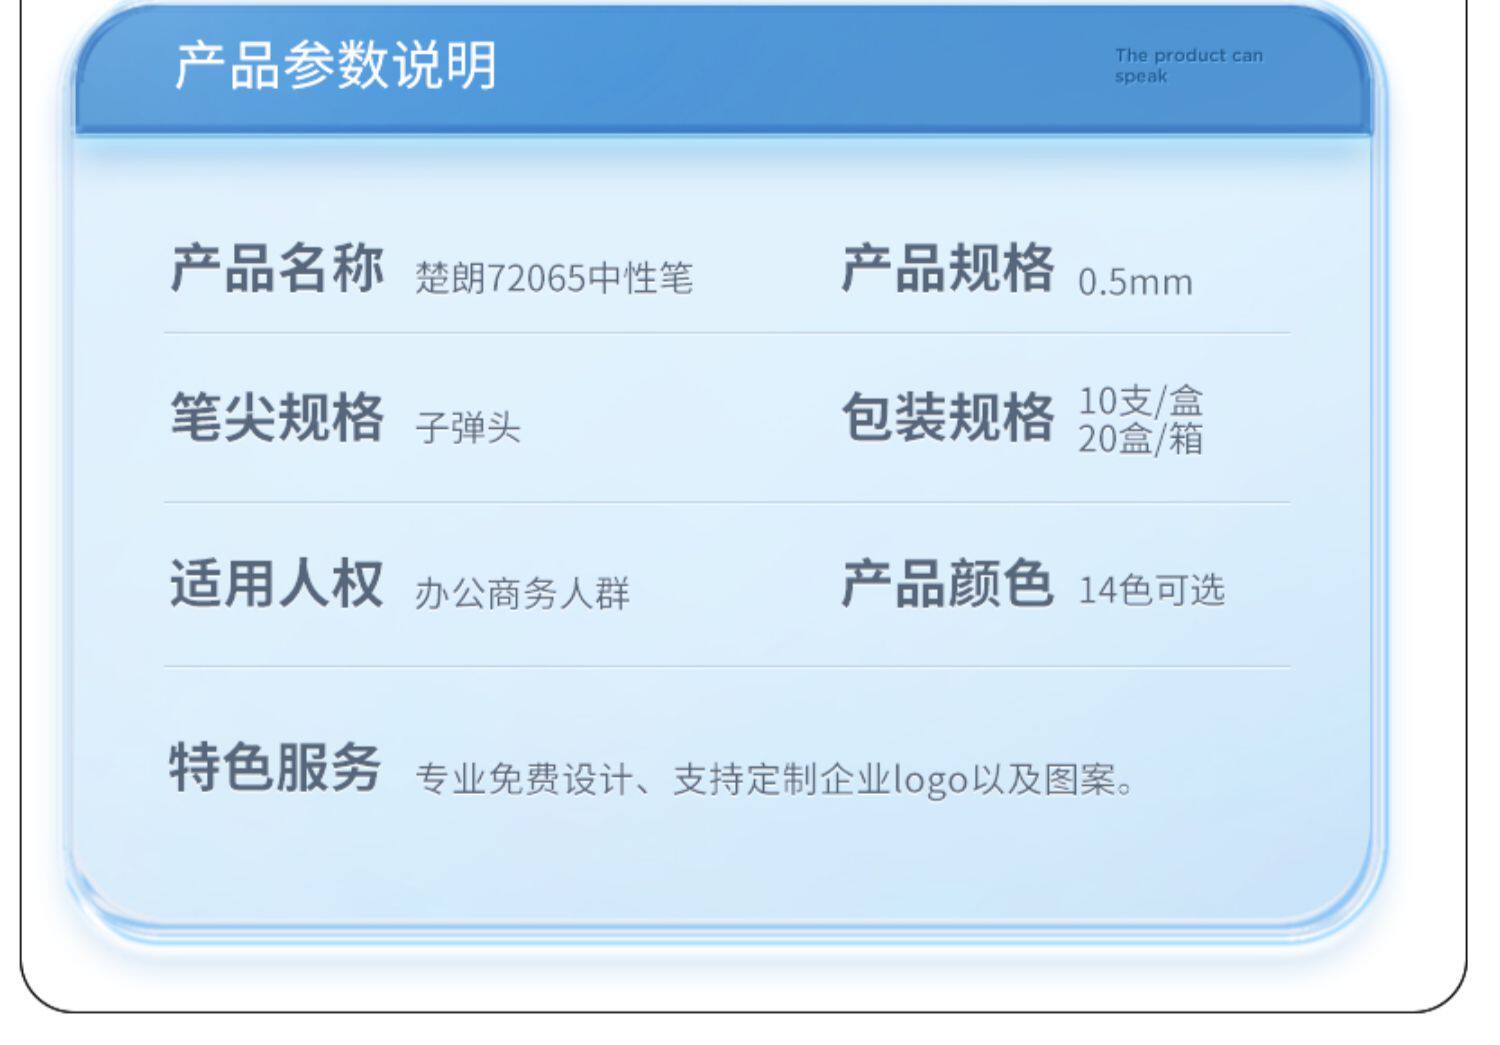The height and width of the screenshot is (1045, 1500).
Task: Click the value 子弹头
Action: click(468, 428)
